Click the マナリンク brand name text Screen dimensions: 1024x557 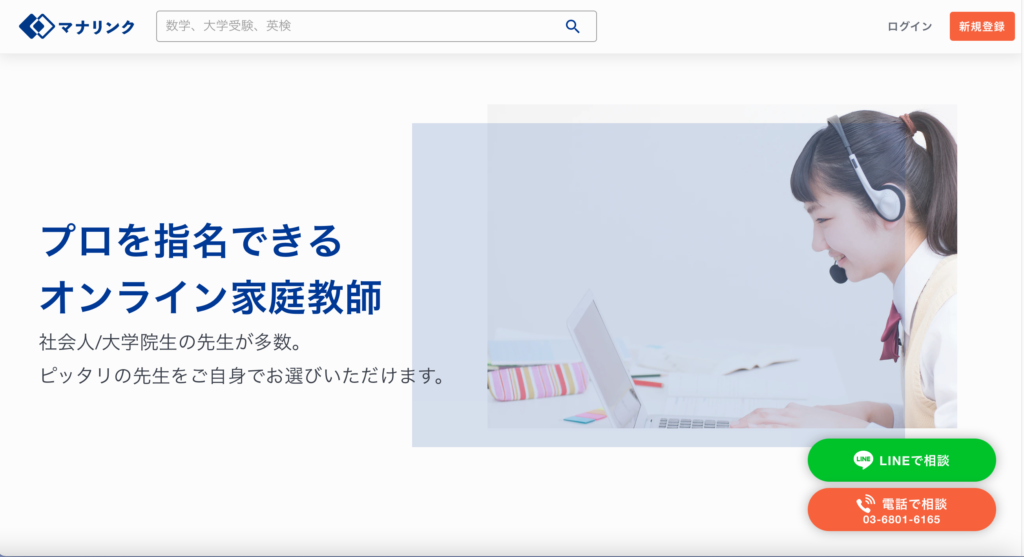click(x=97, y=27)
